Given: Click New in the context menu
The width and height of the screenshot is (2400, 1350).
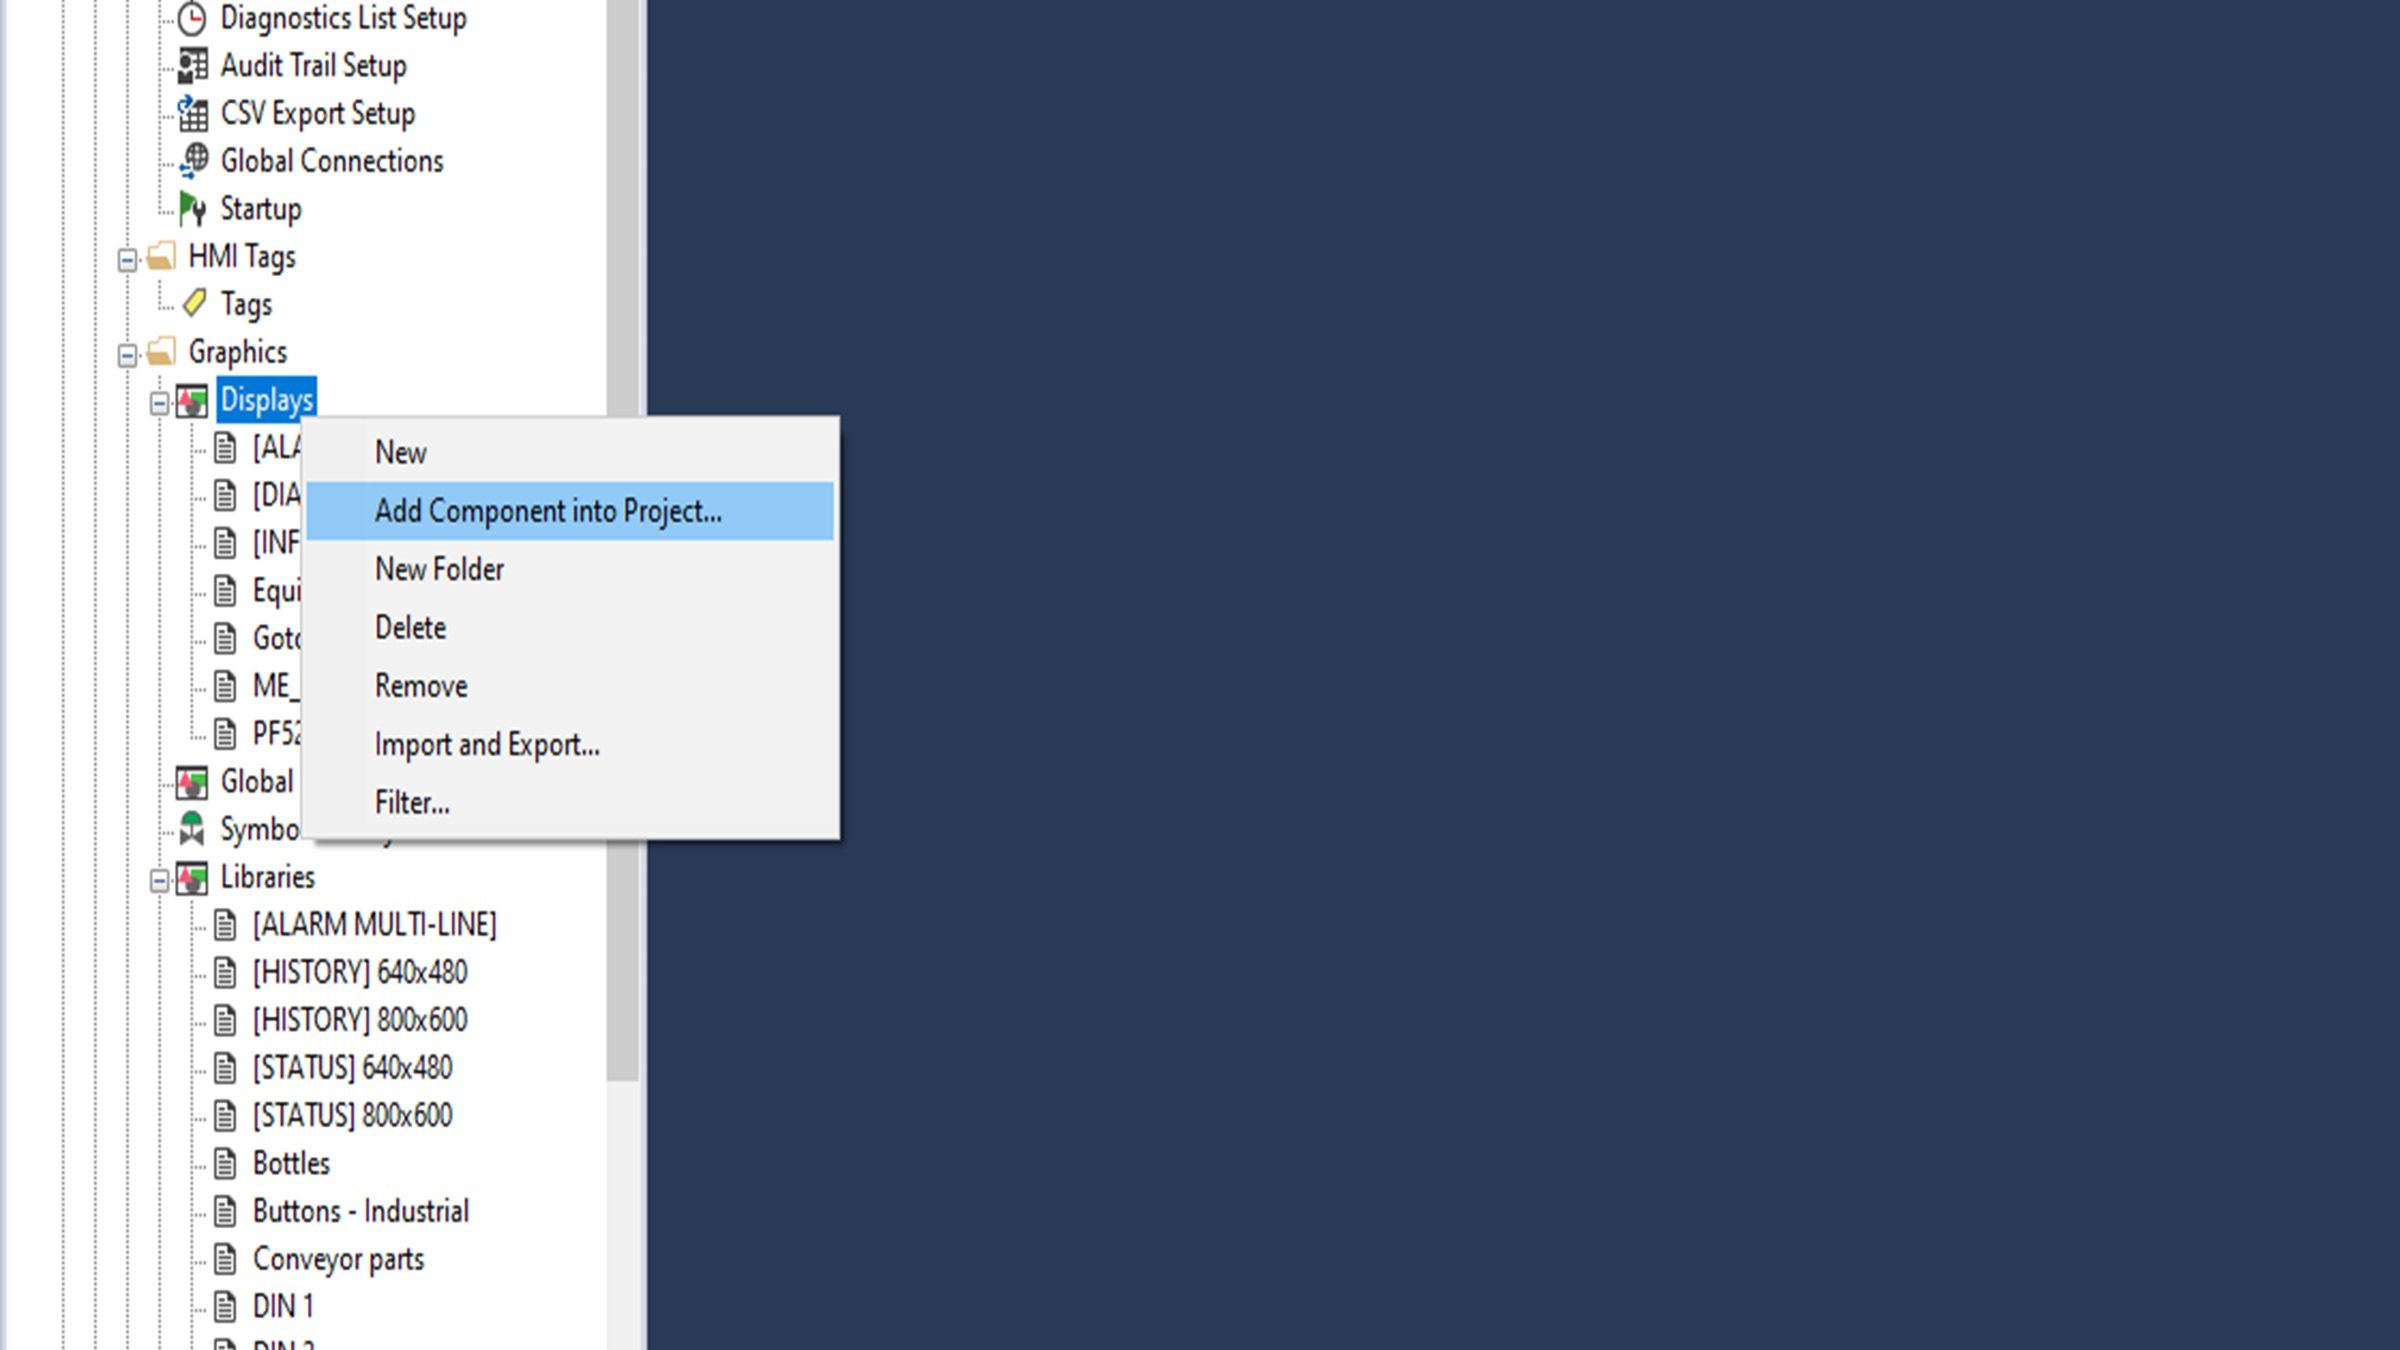Looking at the screenshot, I should click(401, 452).
